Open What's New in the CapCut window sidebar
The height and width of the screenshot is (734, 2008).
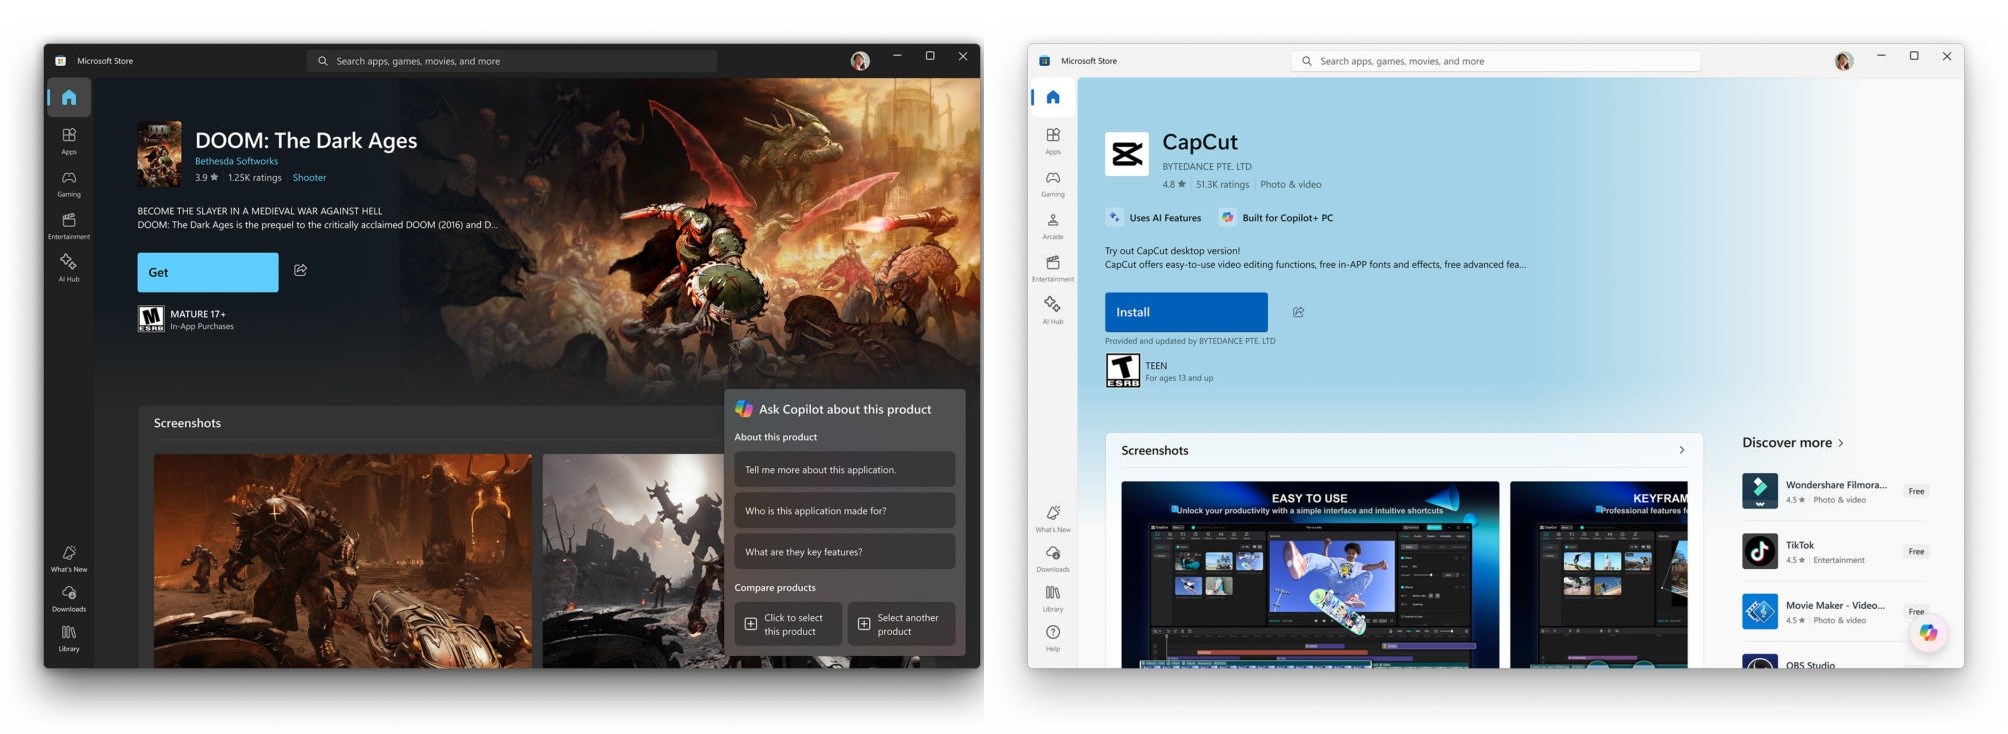point(1053,518)
